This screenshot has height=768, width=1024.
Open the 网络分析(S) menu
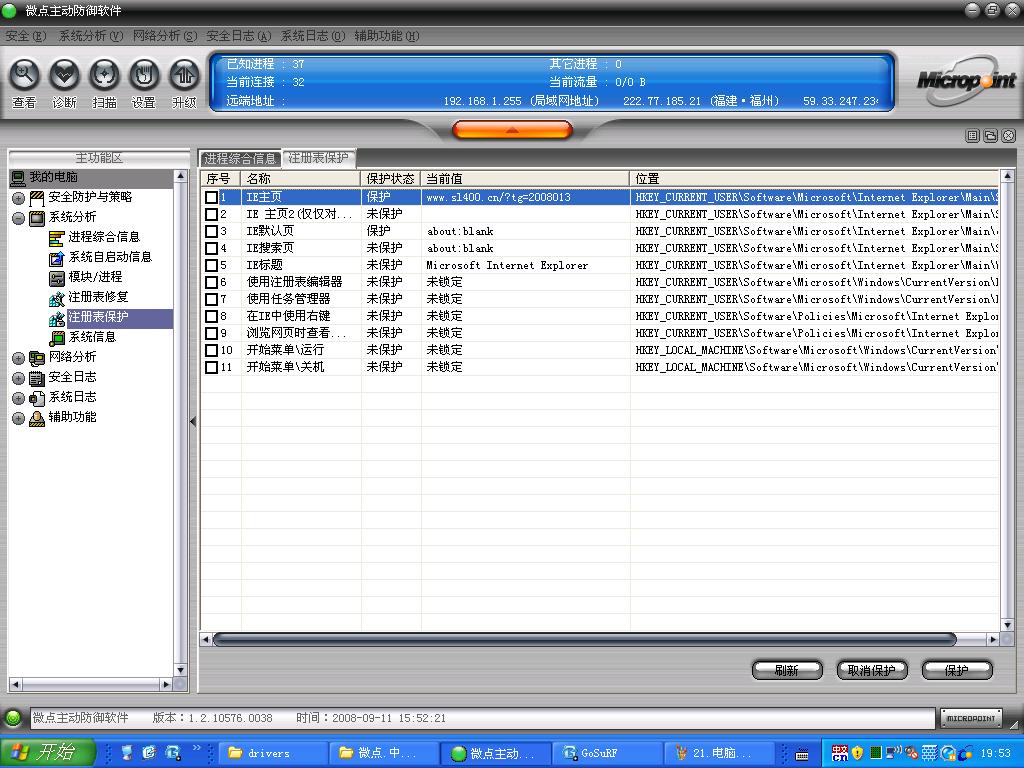[165, 36]
